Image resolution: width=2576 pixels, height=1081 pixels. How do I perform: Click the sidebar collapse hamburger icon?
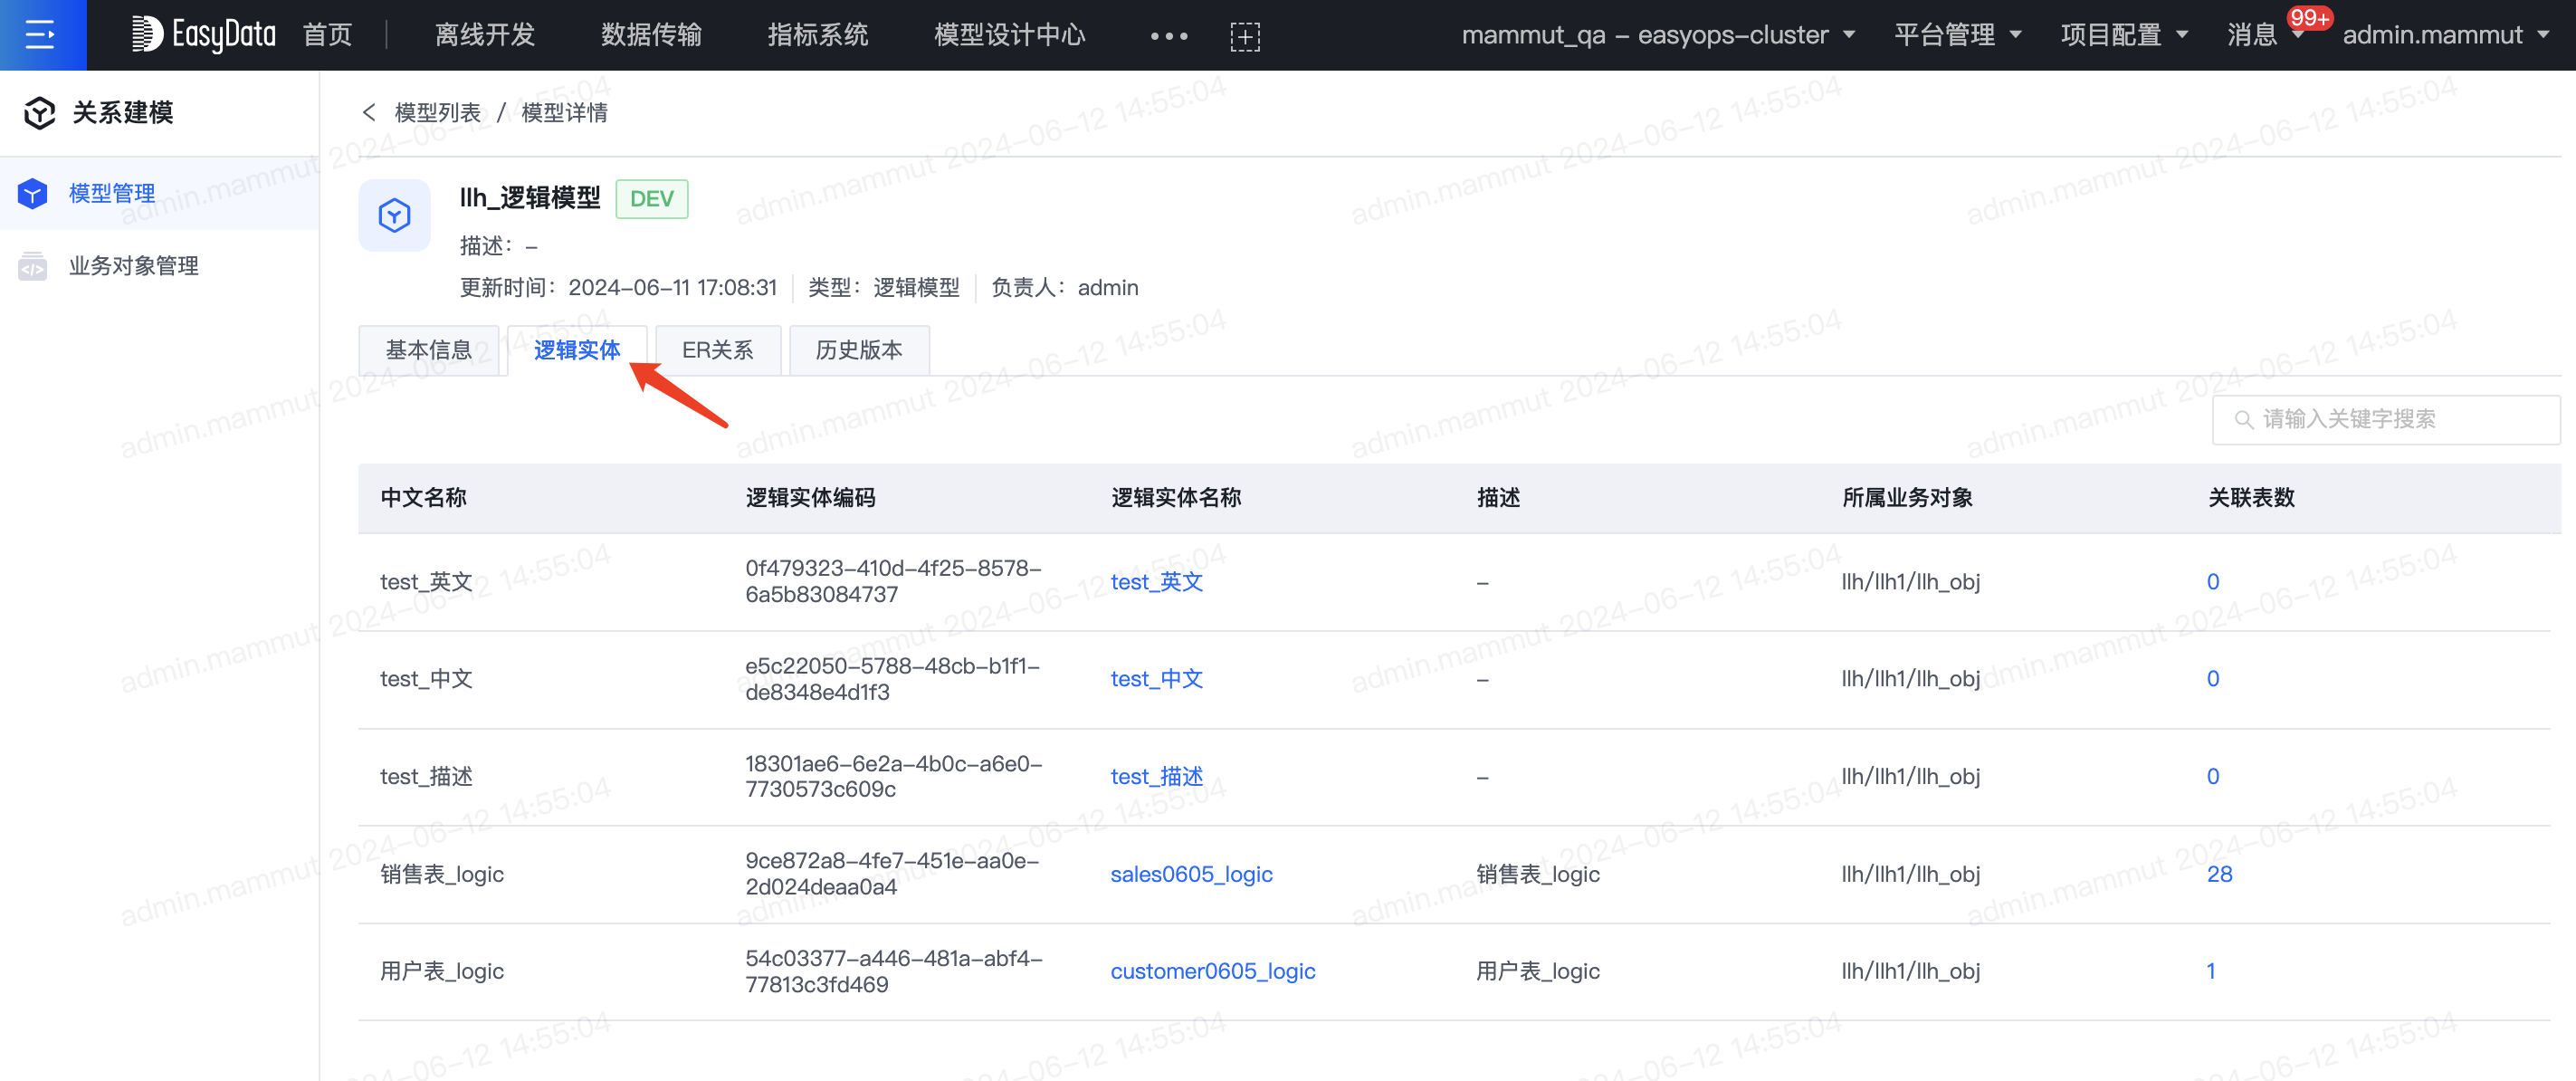click(x=42, y=35)
